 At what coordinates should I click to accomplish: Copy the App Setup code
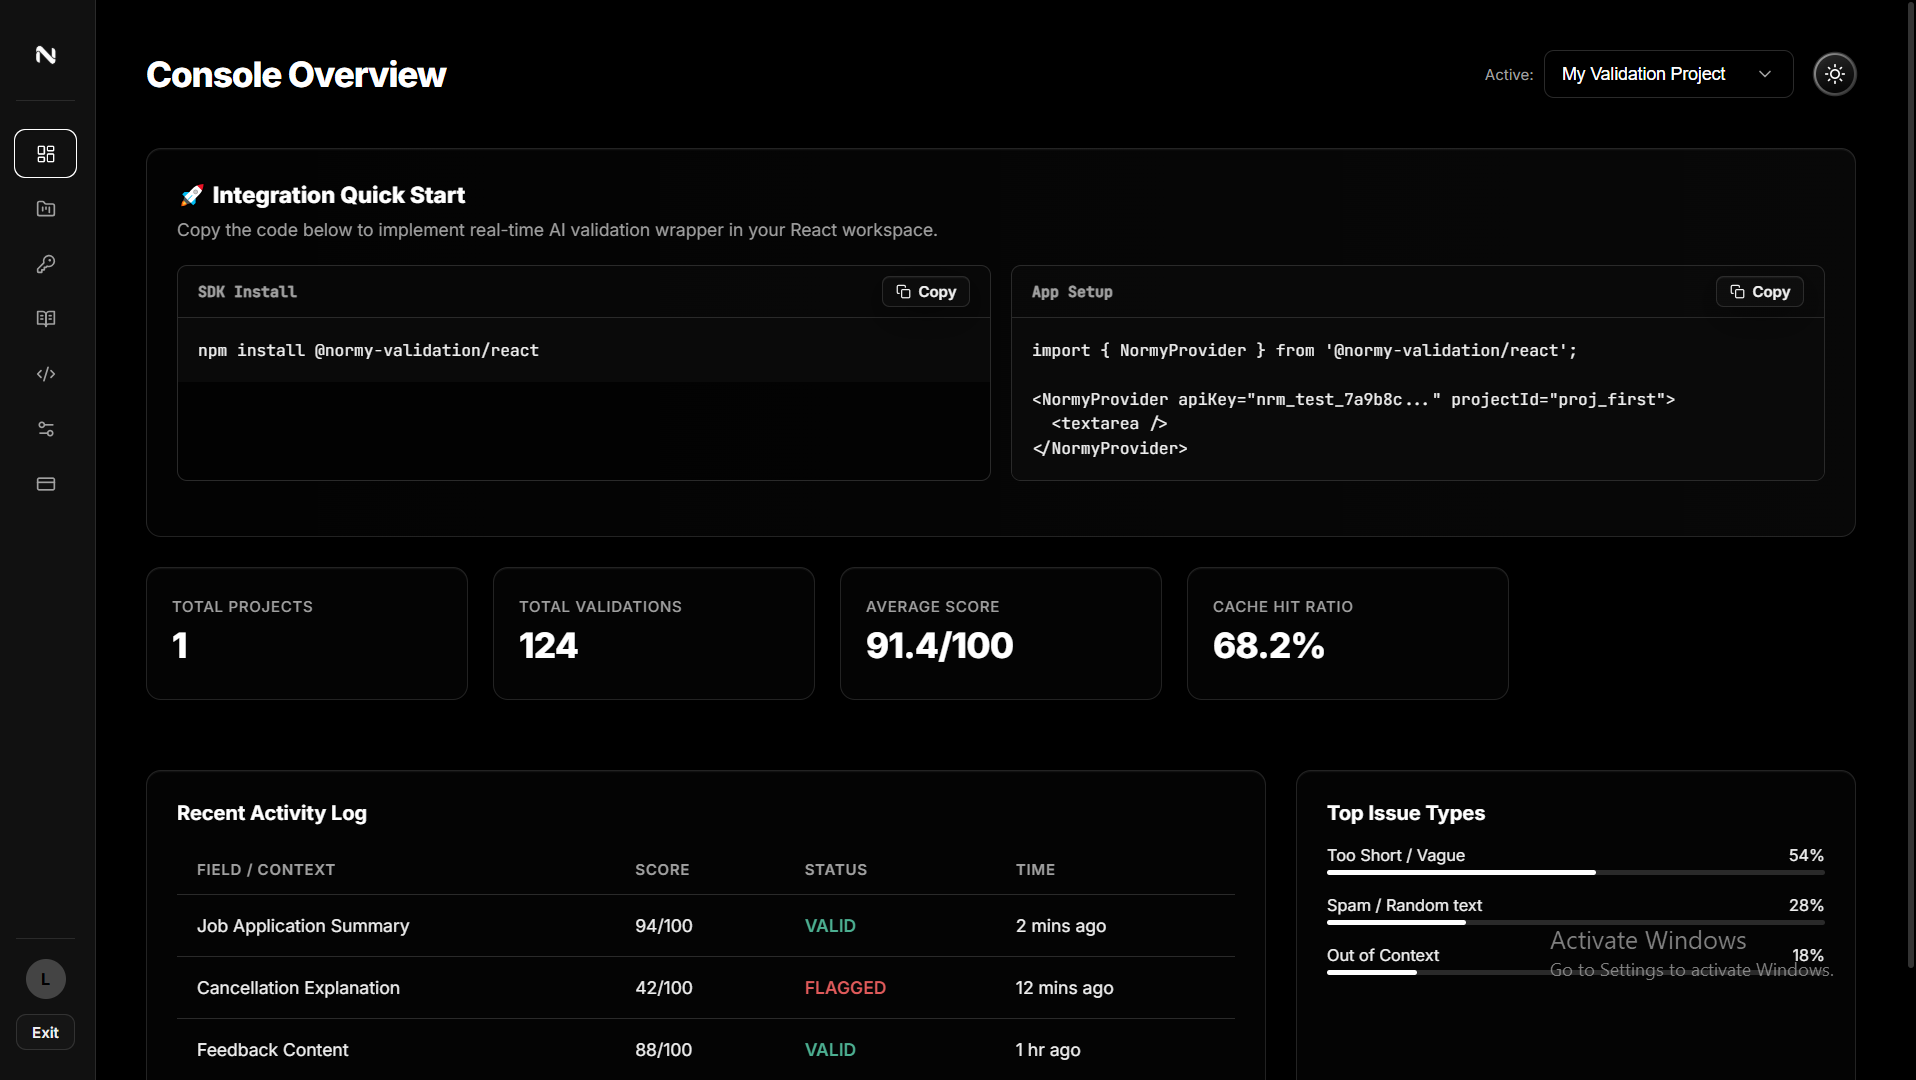pyautogui.click(x=1760, y=292)
